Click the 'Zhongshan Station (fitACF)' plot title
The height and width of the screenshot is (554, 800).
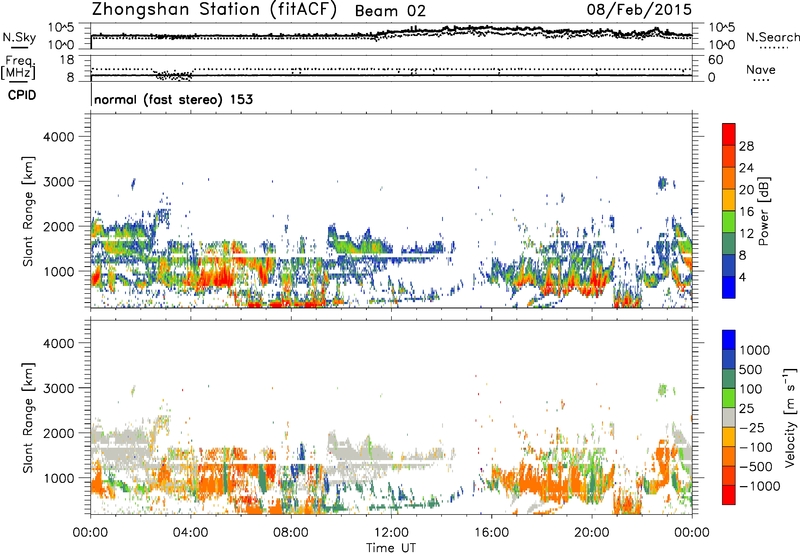(214, 10)
